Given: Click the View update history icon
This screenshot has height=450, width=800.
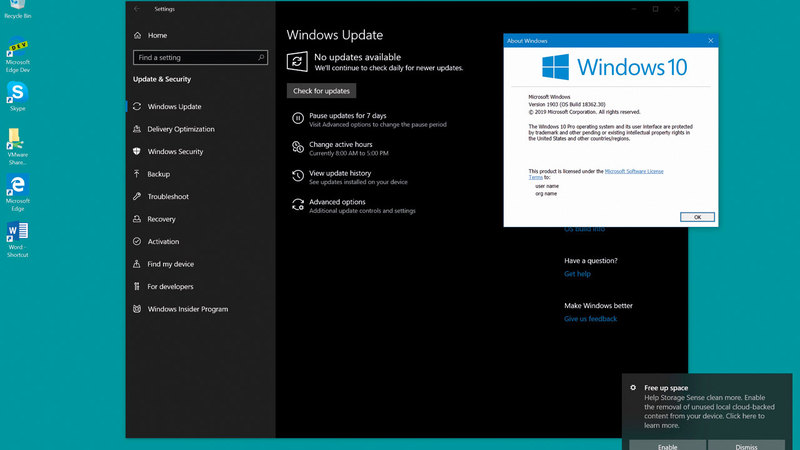Looking at the screenshot, I should click(x=297, y=176).
